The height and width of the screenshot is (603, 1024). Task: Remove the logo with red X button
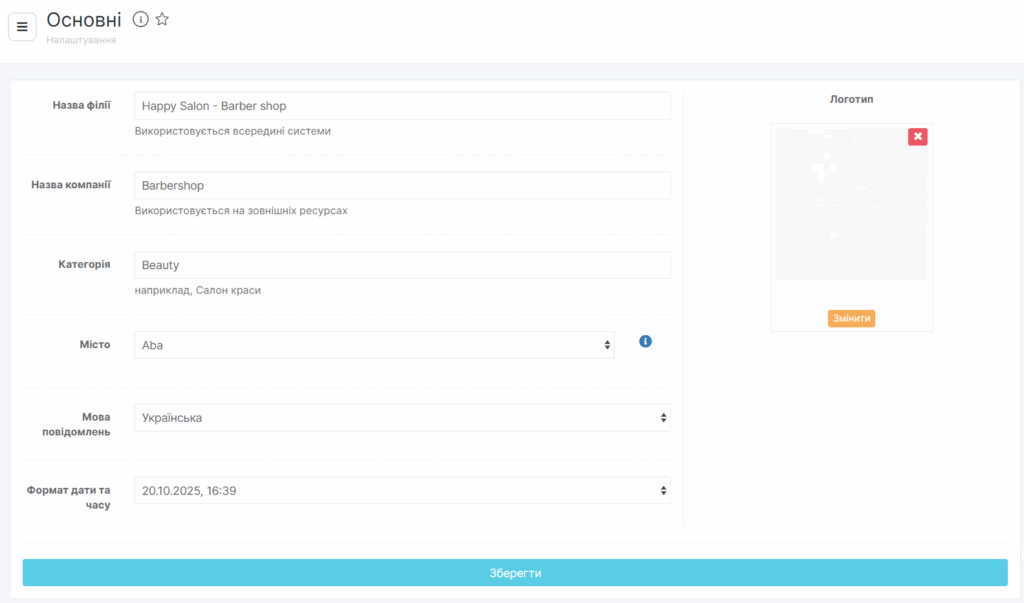tap(917, 136)
